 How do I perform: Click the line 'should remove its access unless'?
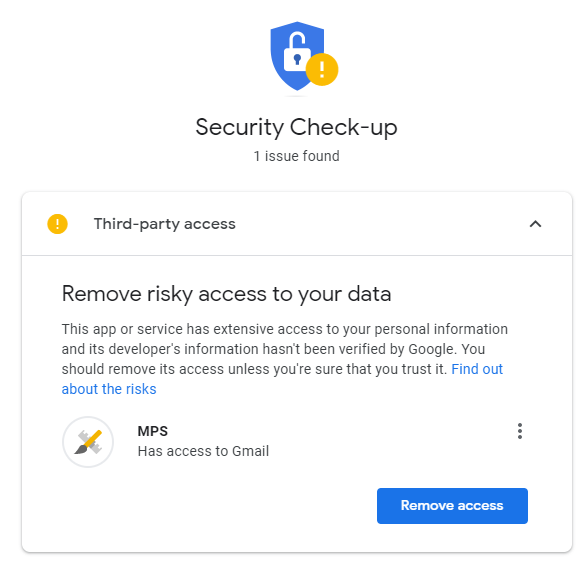point(254,369)
